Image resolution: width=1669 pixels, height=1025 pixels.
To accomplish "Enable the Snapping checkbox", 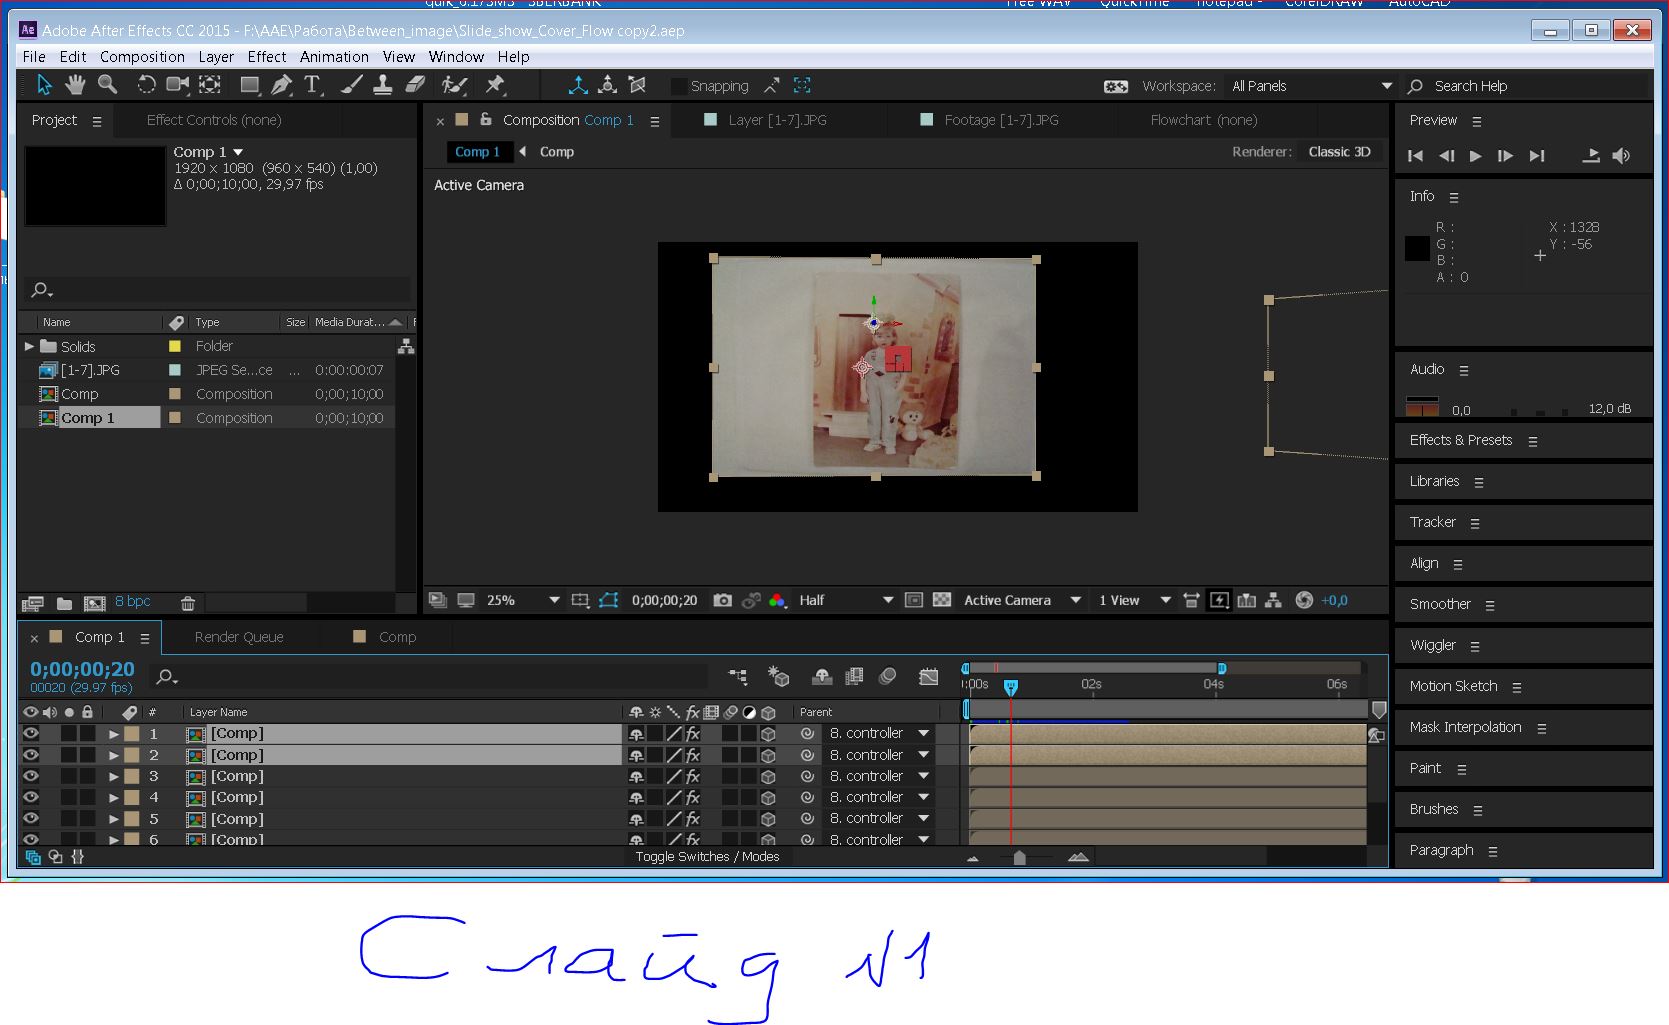I will coord(679,86).
